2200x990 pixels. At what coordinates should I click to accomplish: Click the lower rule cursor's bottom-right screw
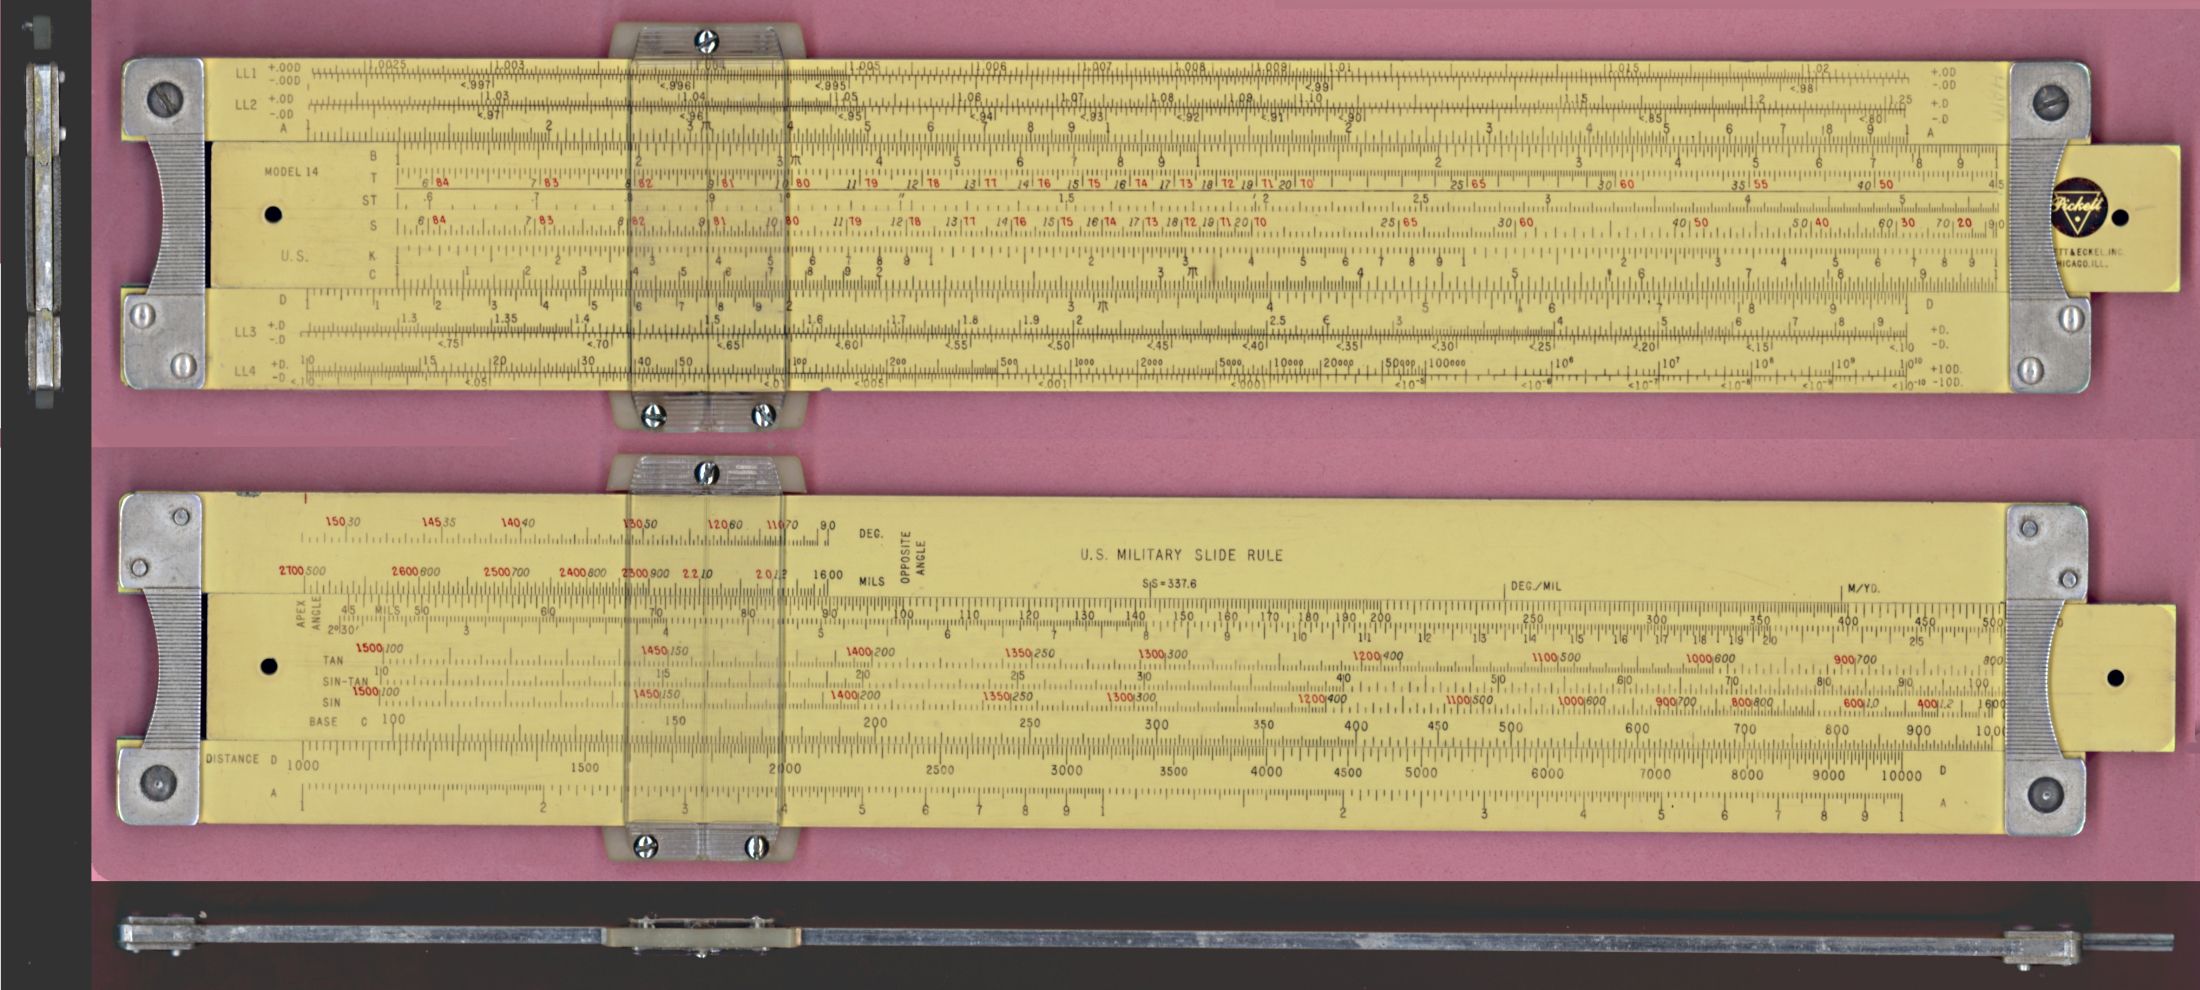757,847
